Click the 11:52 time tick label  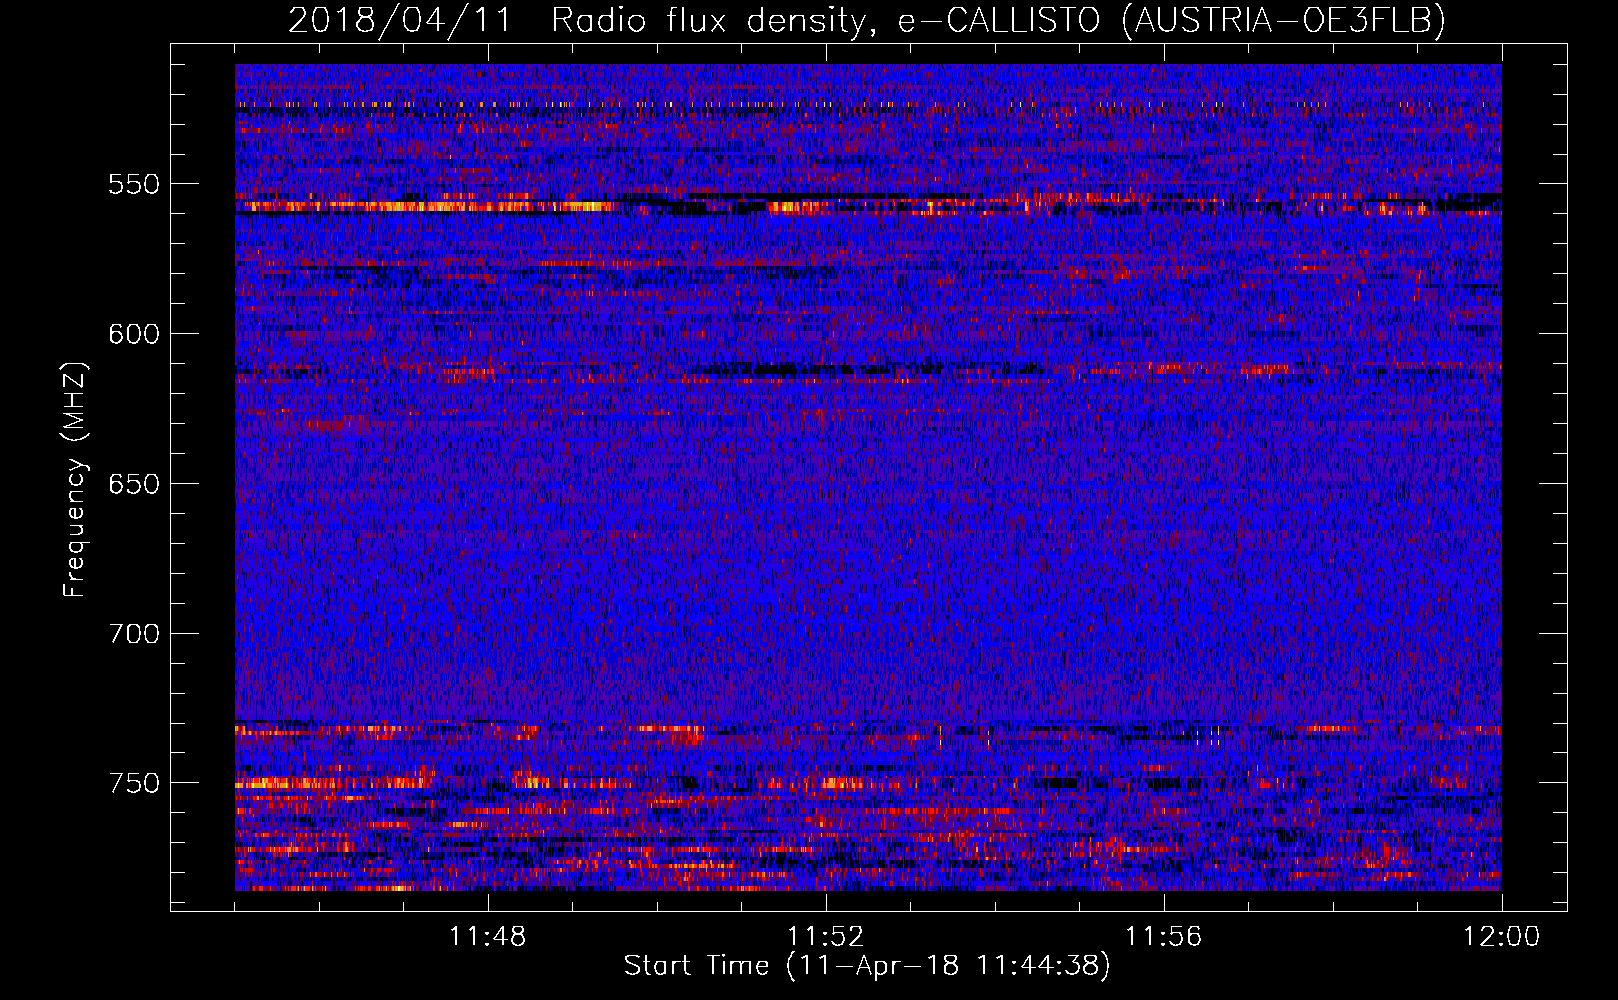tap(826, 937)
